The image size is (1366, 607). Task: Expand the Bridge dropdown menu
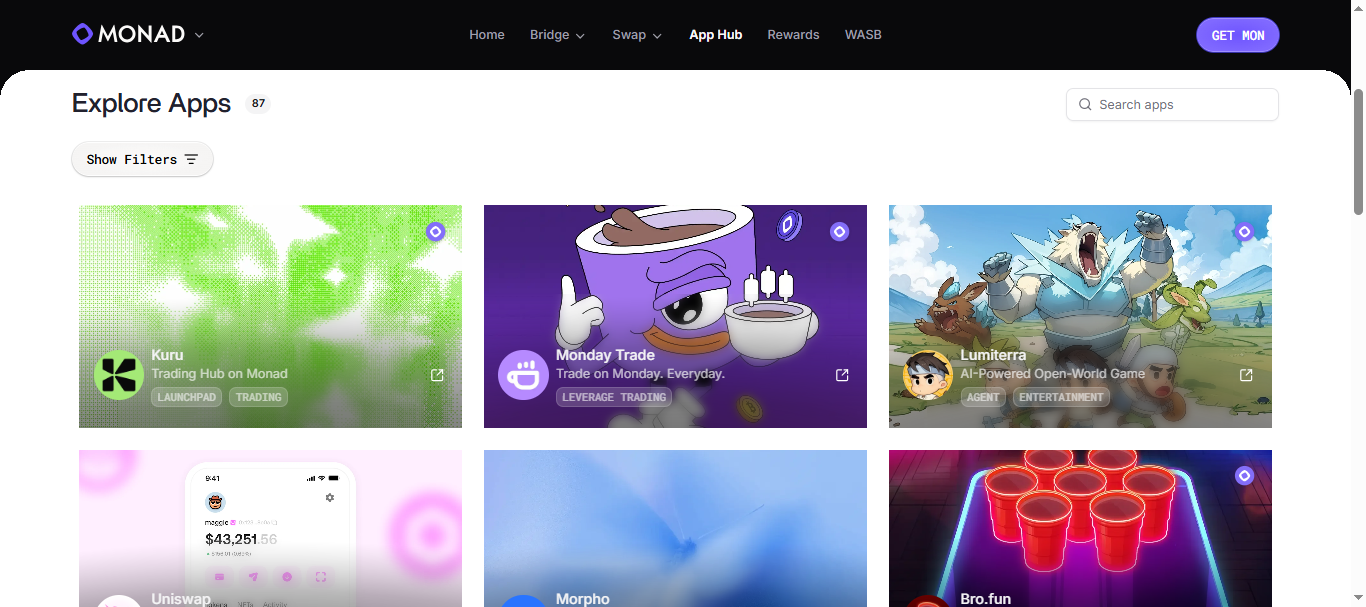(557, 35)
